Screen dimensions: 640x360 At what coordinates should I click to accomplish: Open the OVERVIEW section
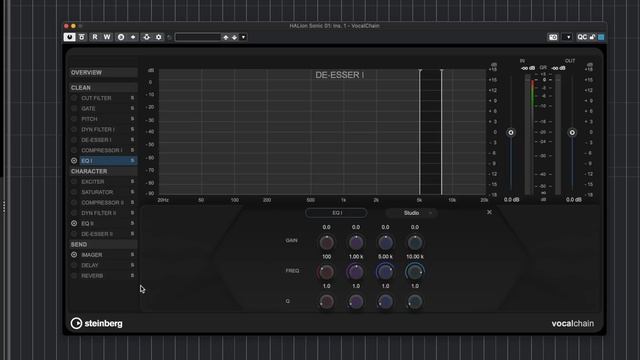click(103, 73)
